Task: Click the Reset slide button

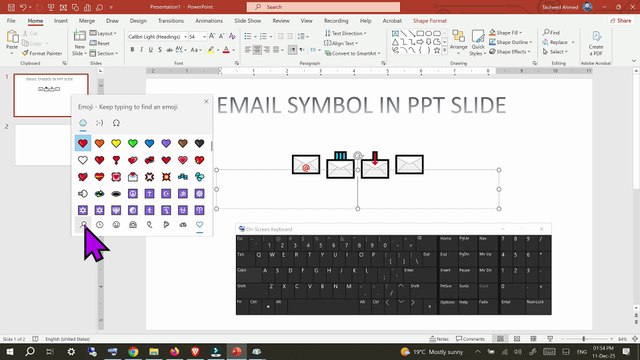Action: [x=100, y=43]
